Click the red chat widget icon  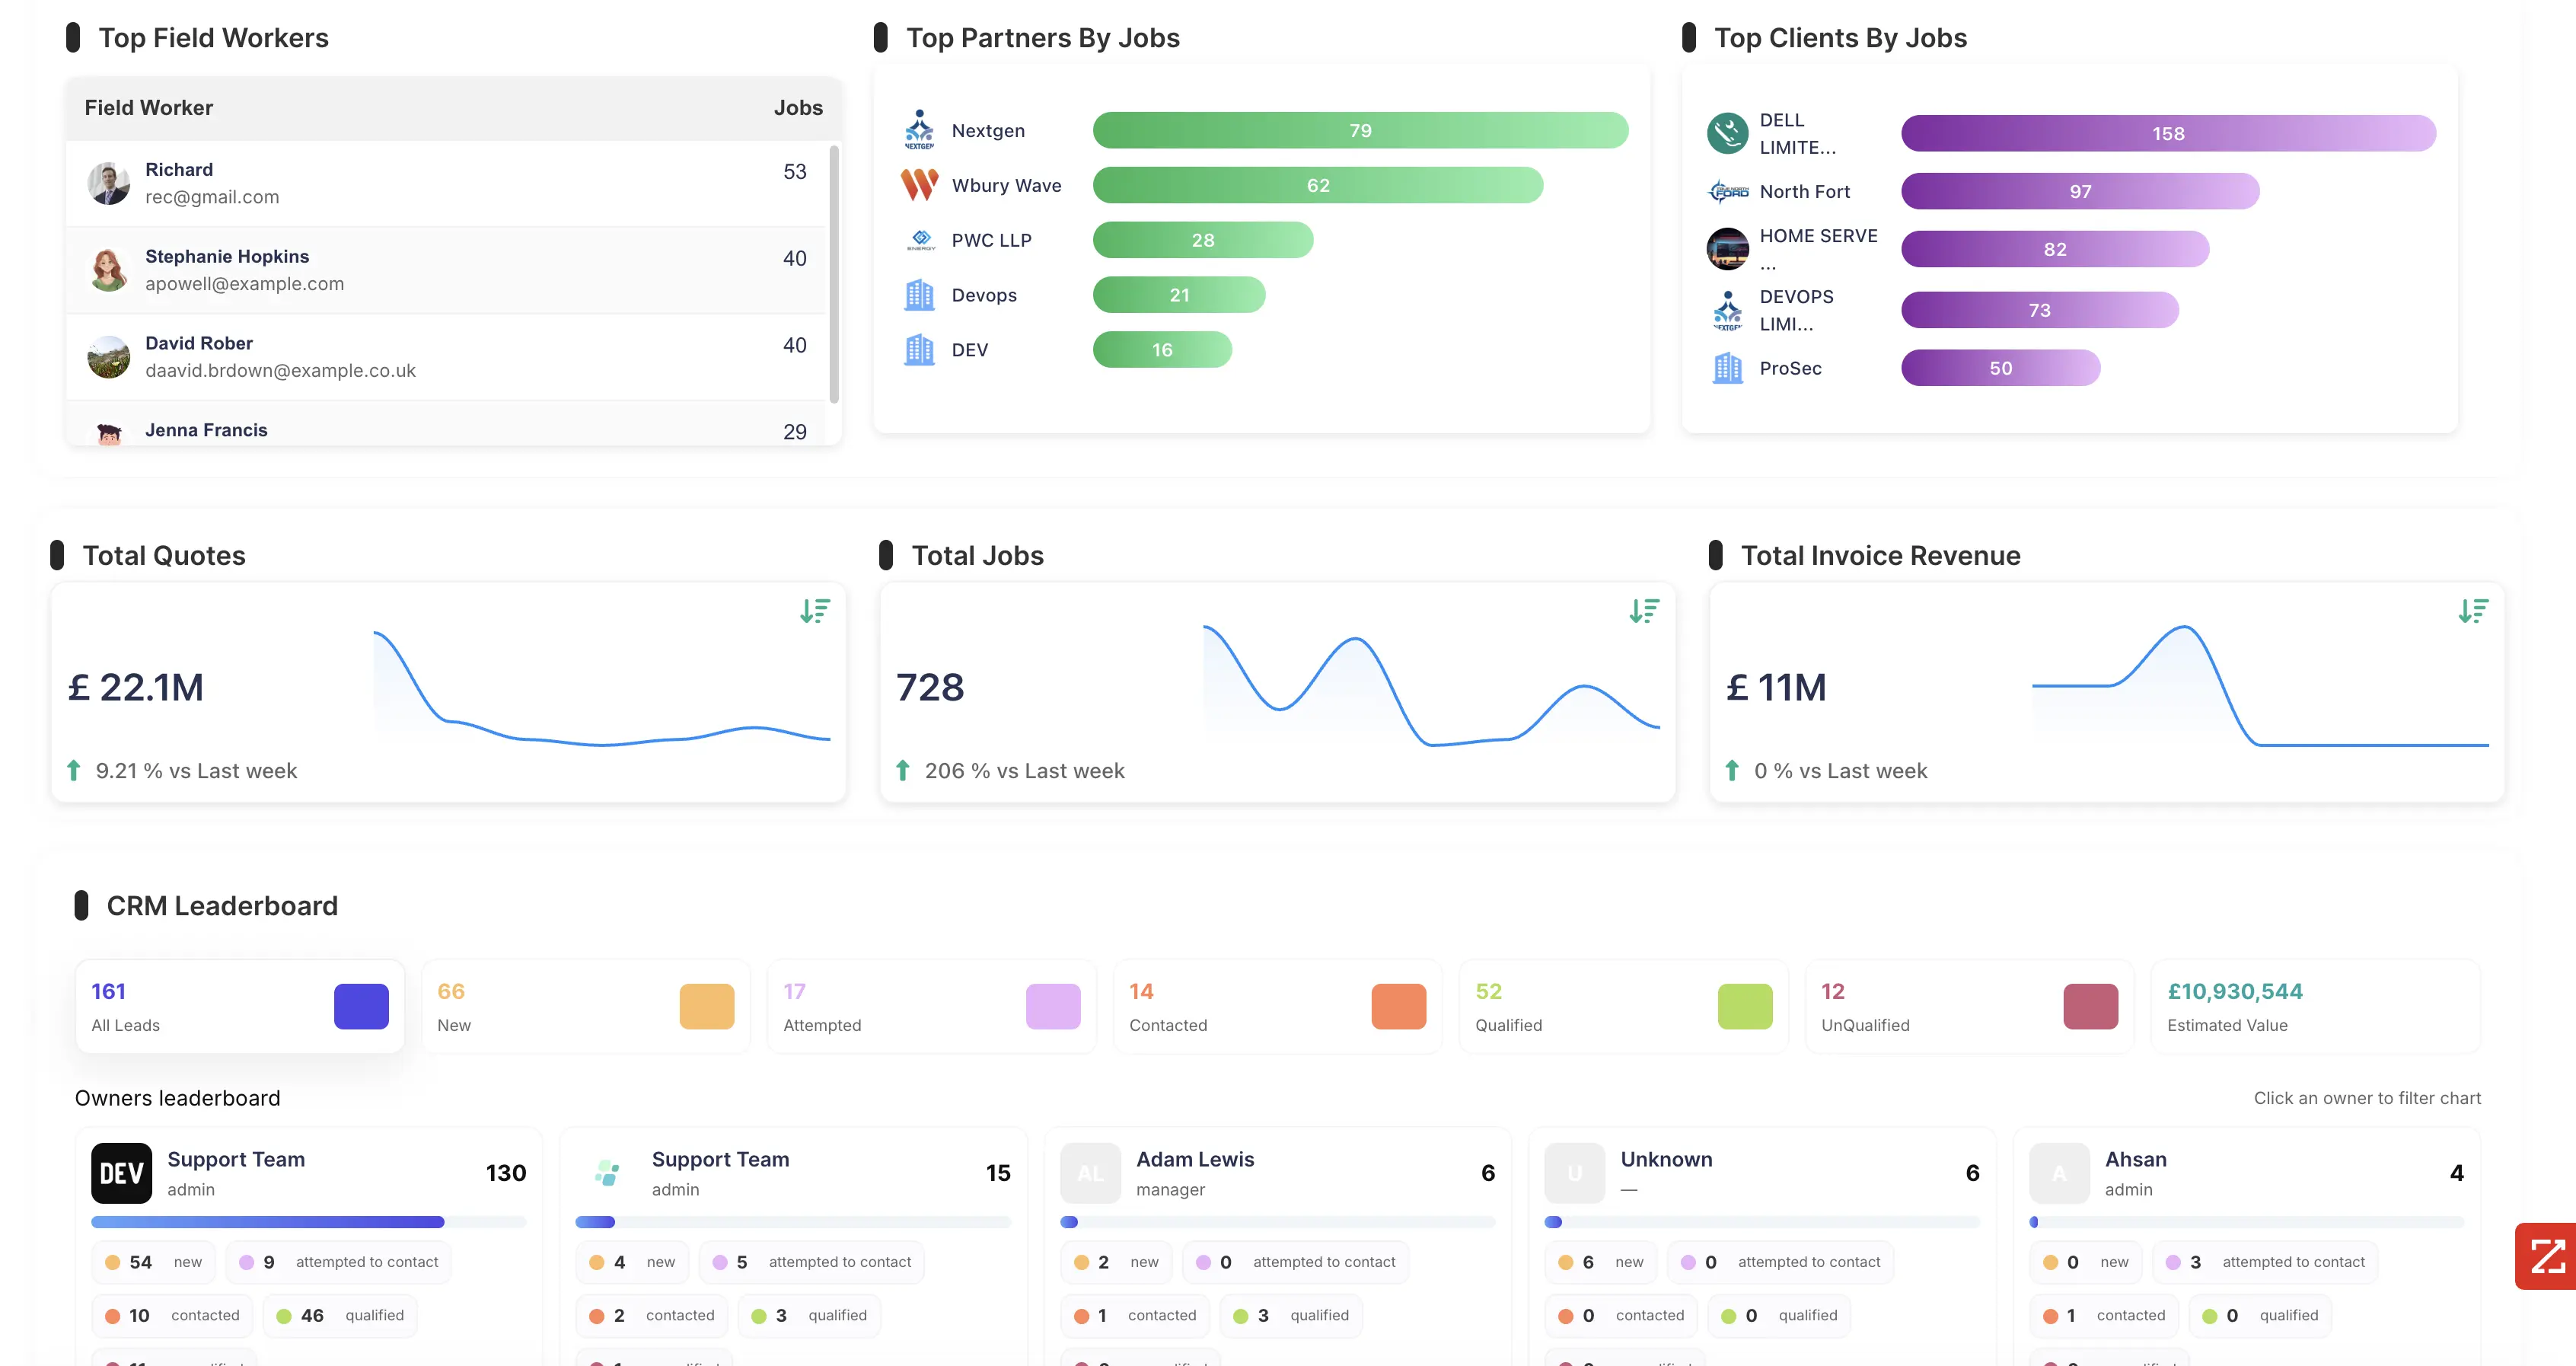click(x=2546, y=1256)
